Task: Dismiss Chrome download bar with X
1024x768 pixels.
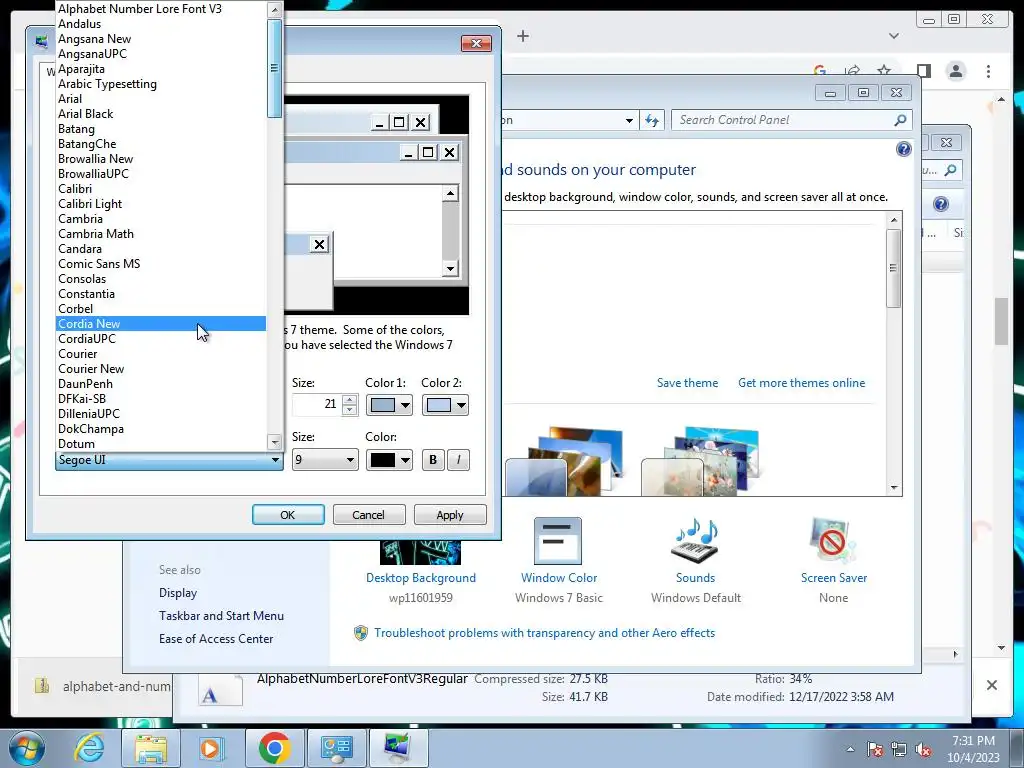Action: pyautogui.click(x=991, y=685)
